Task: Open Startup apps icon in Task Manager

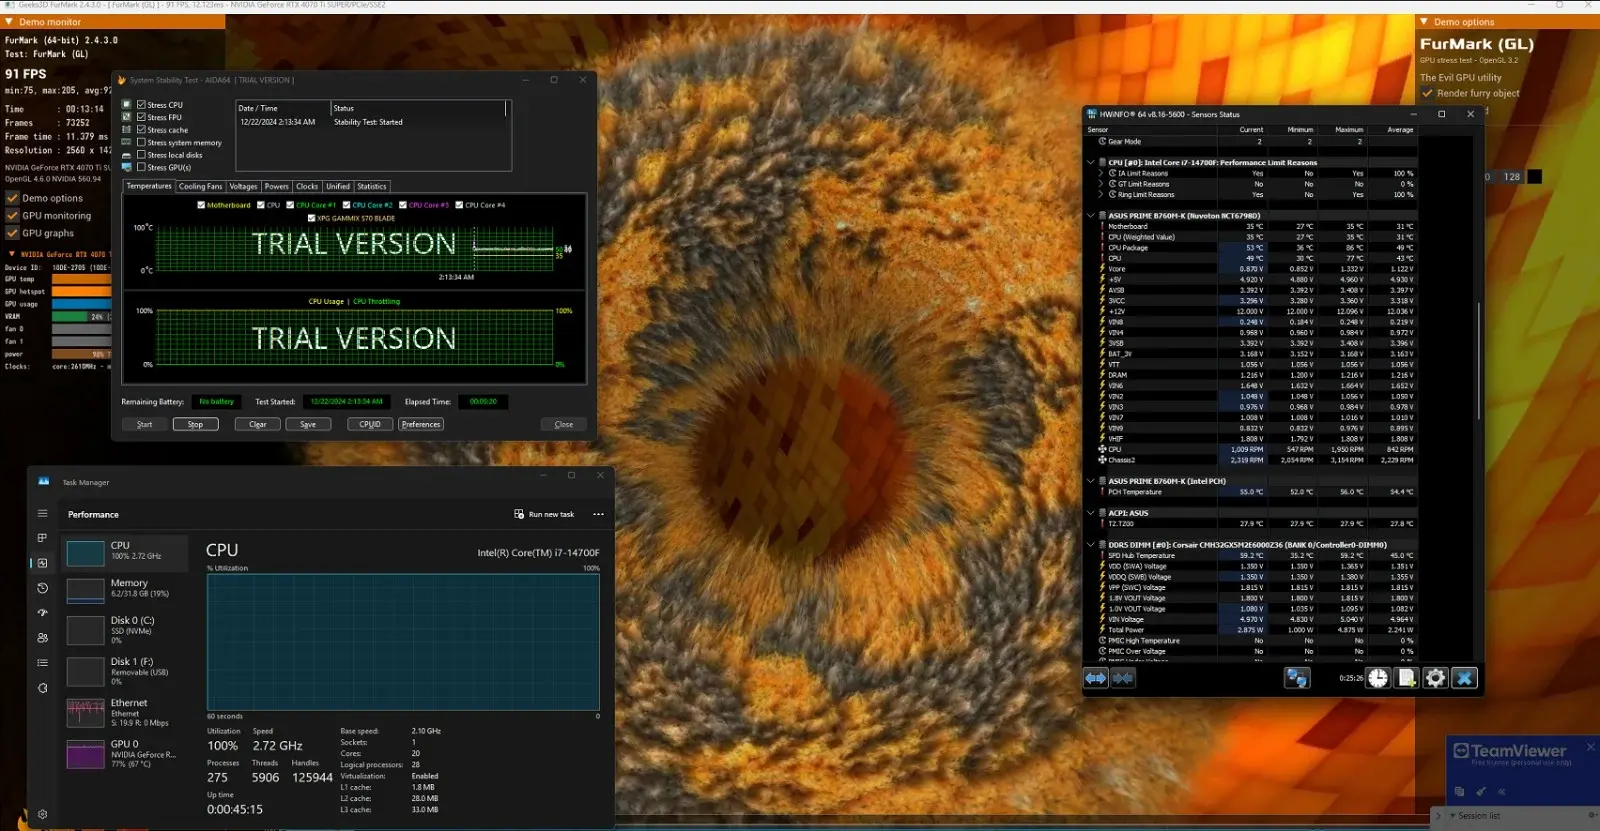Action: 42,613
